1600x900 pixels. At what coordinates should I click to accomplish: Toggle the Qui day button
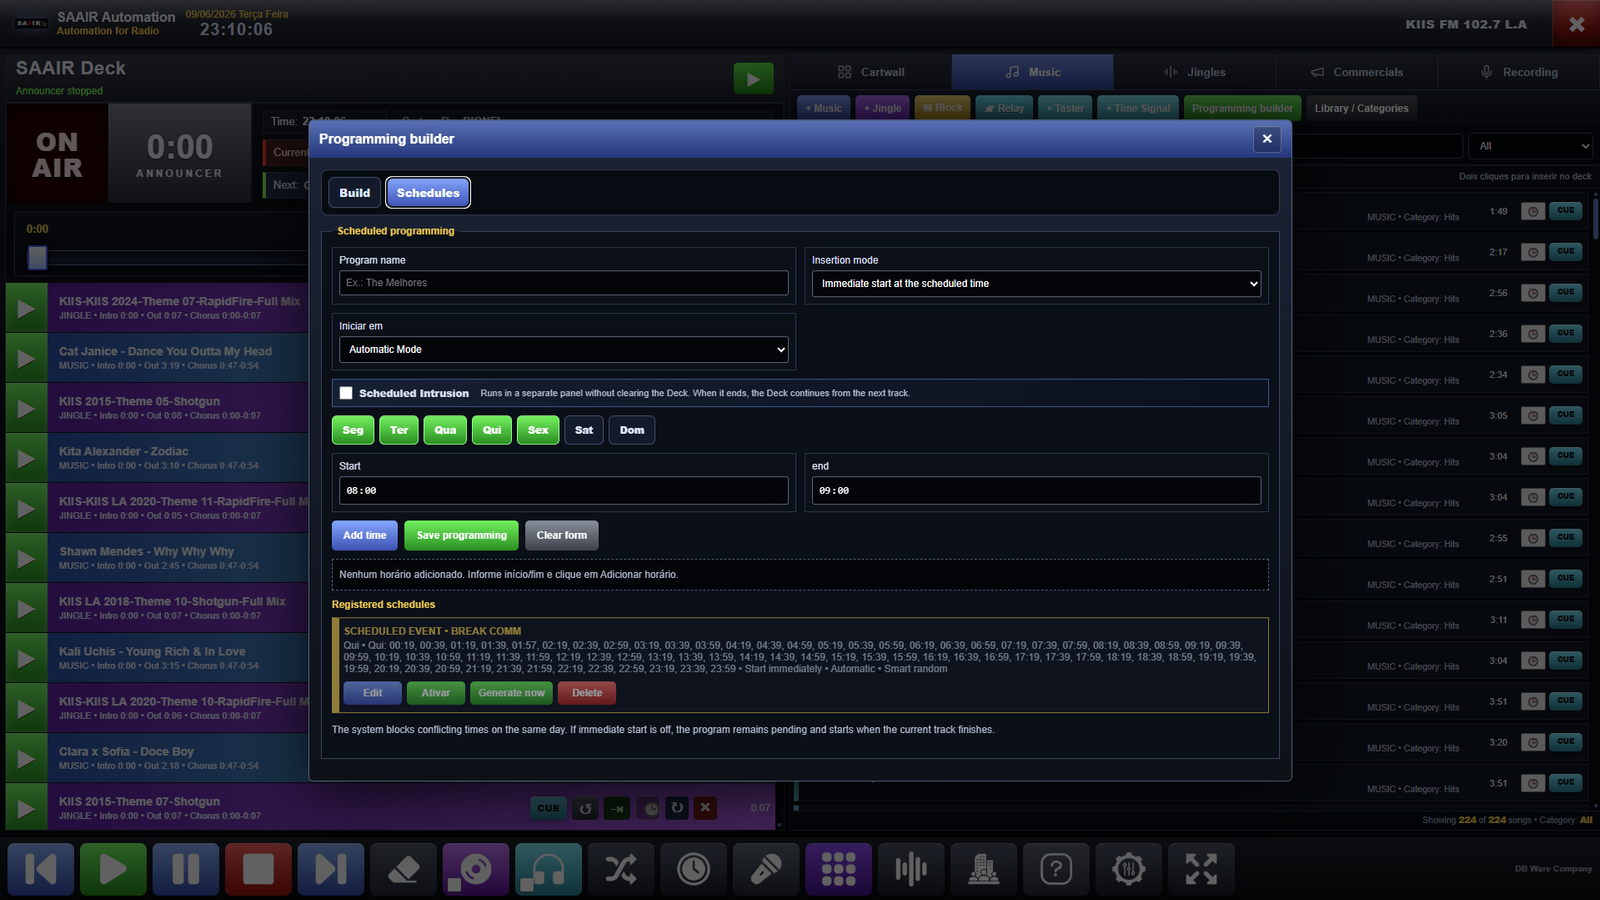[492, 430]
